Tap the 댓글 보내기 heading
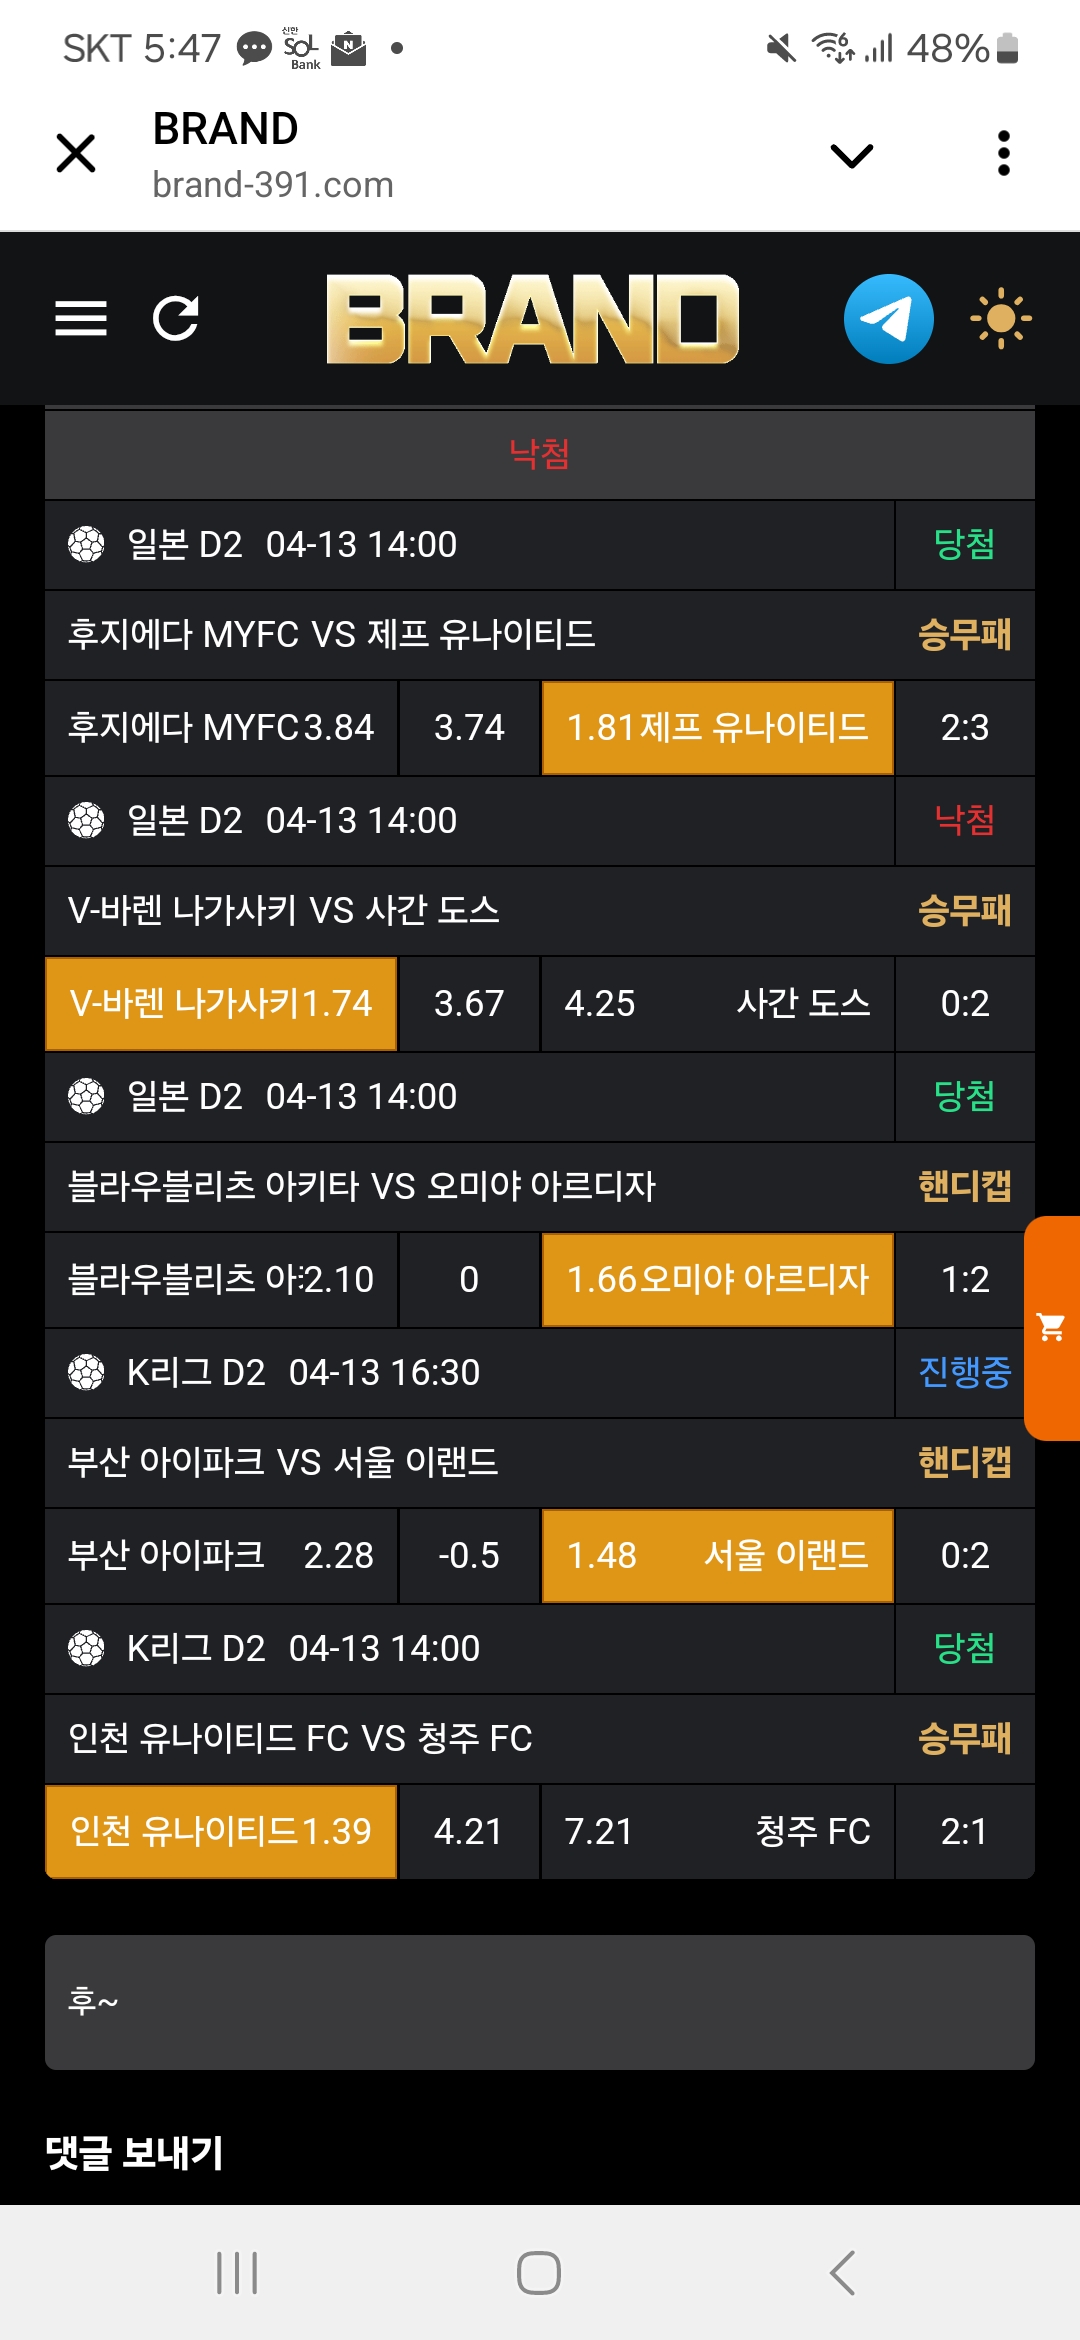This screenshot has height=2340, width=1080. pyautogui.click(x=135, y=2153)
